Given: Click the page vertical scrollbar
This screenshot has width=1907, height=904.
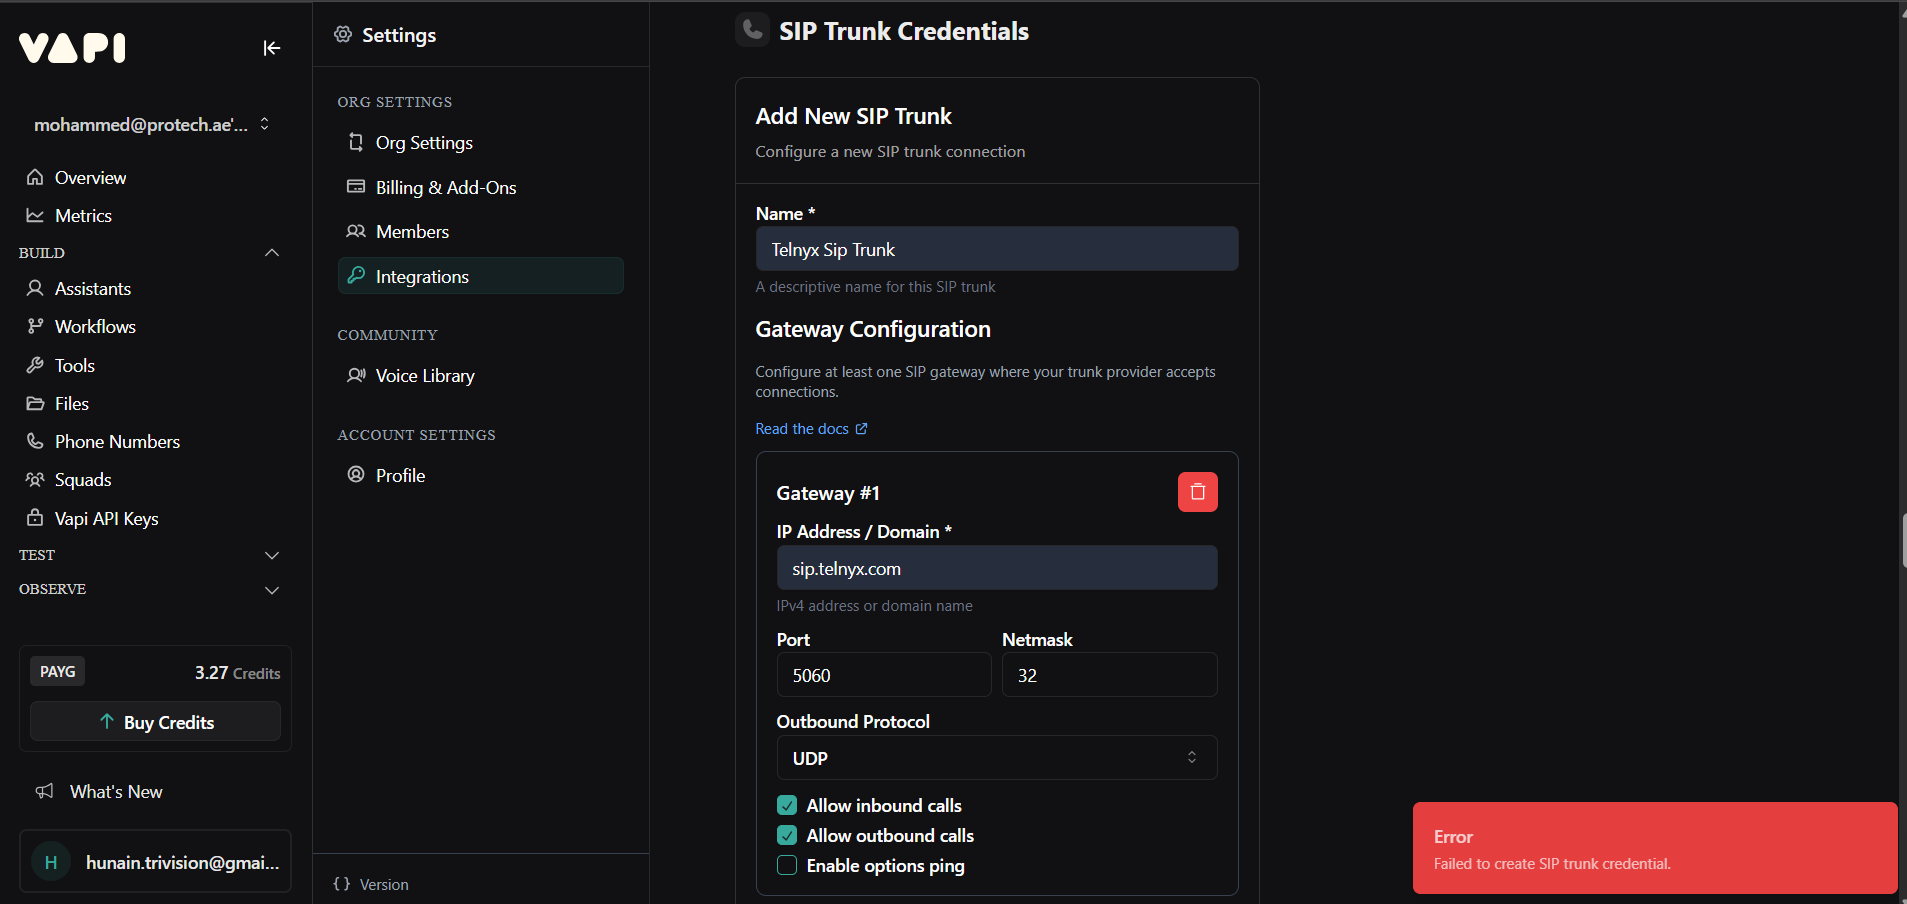Looking at the screenshot, I should [x=1902, y=541].
